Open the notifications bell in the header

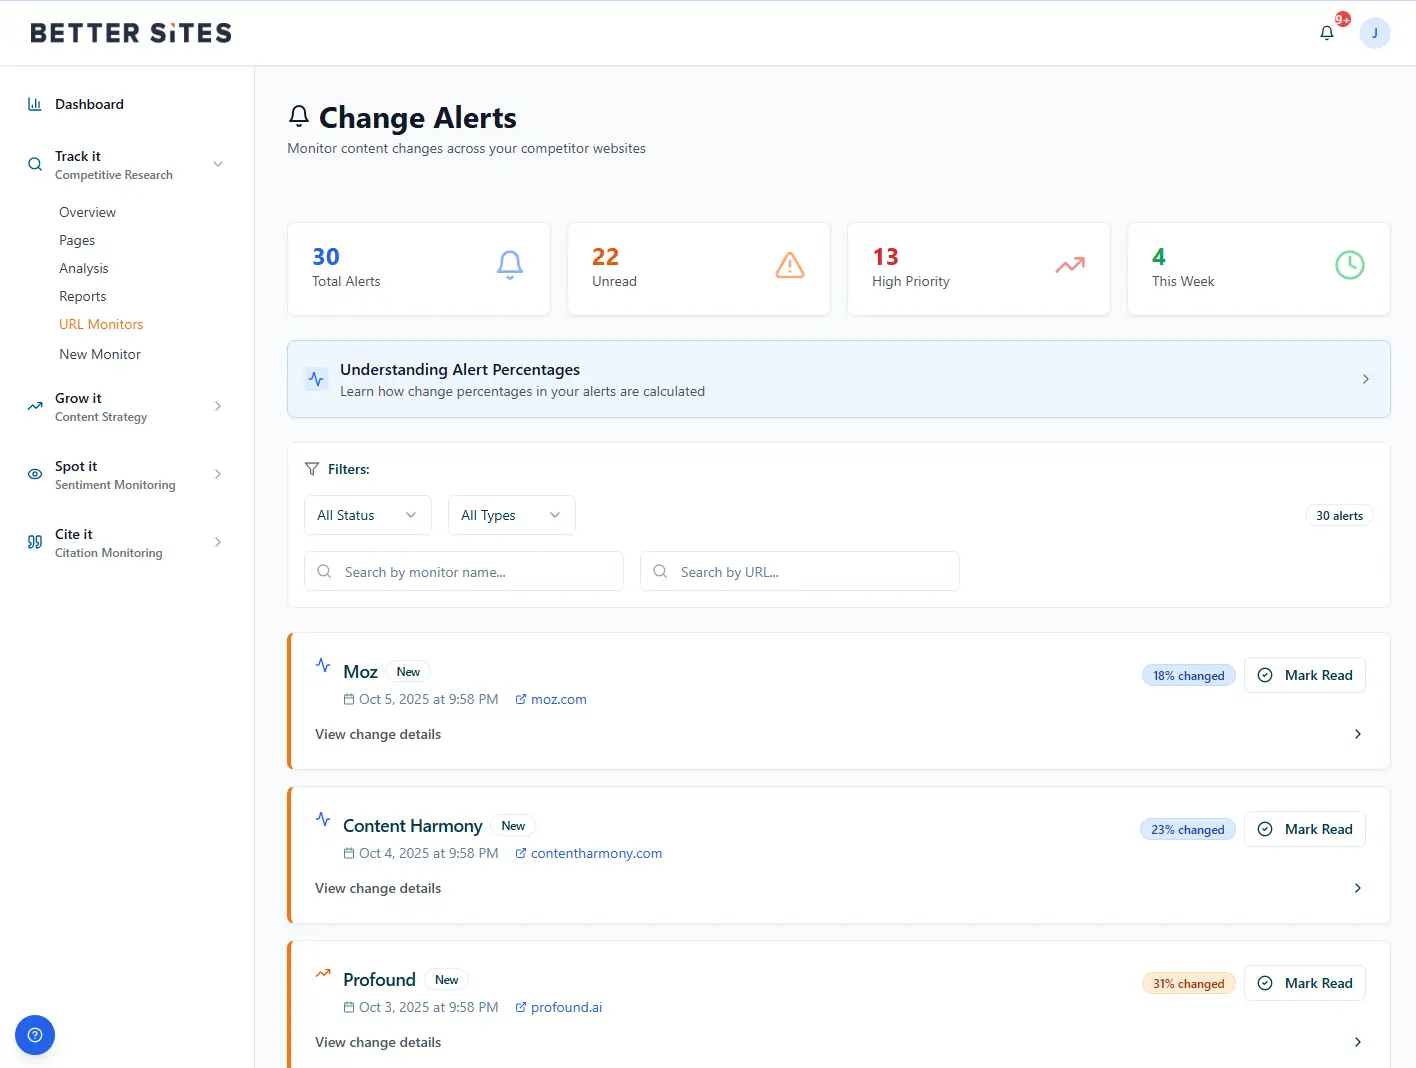[1327, 33]
